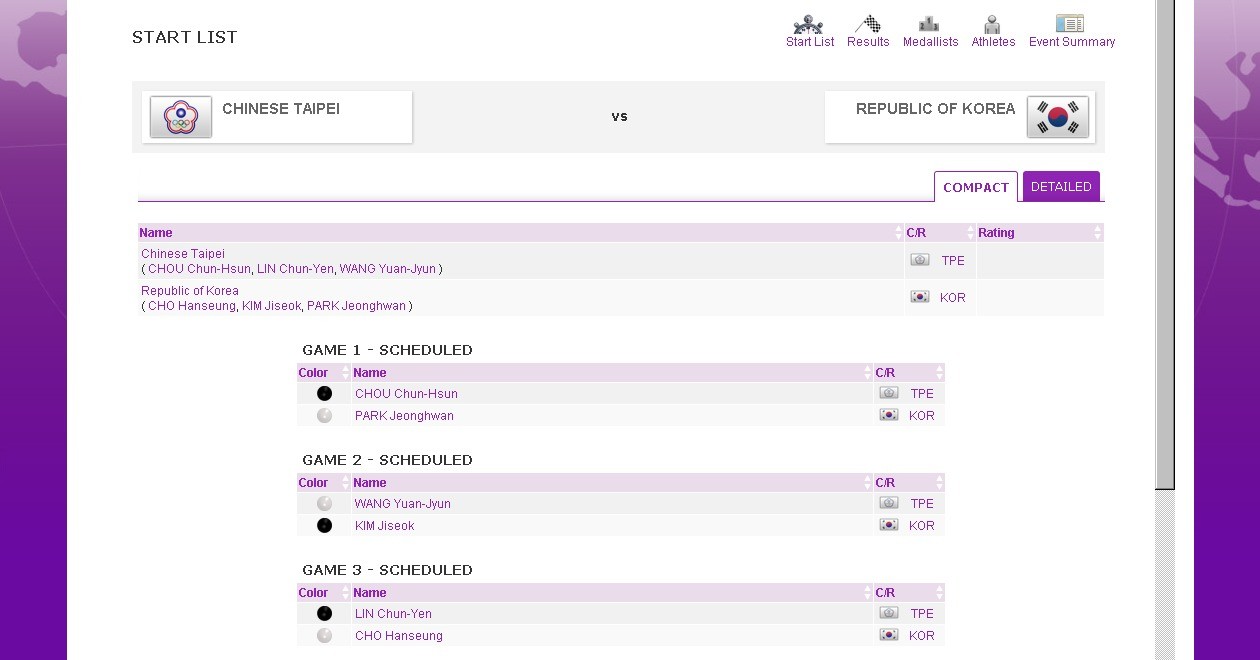Open the Results checkered flag icon
Screen dimensions: 1260x660
867,25
